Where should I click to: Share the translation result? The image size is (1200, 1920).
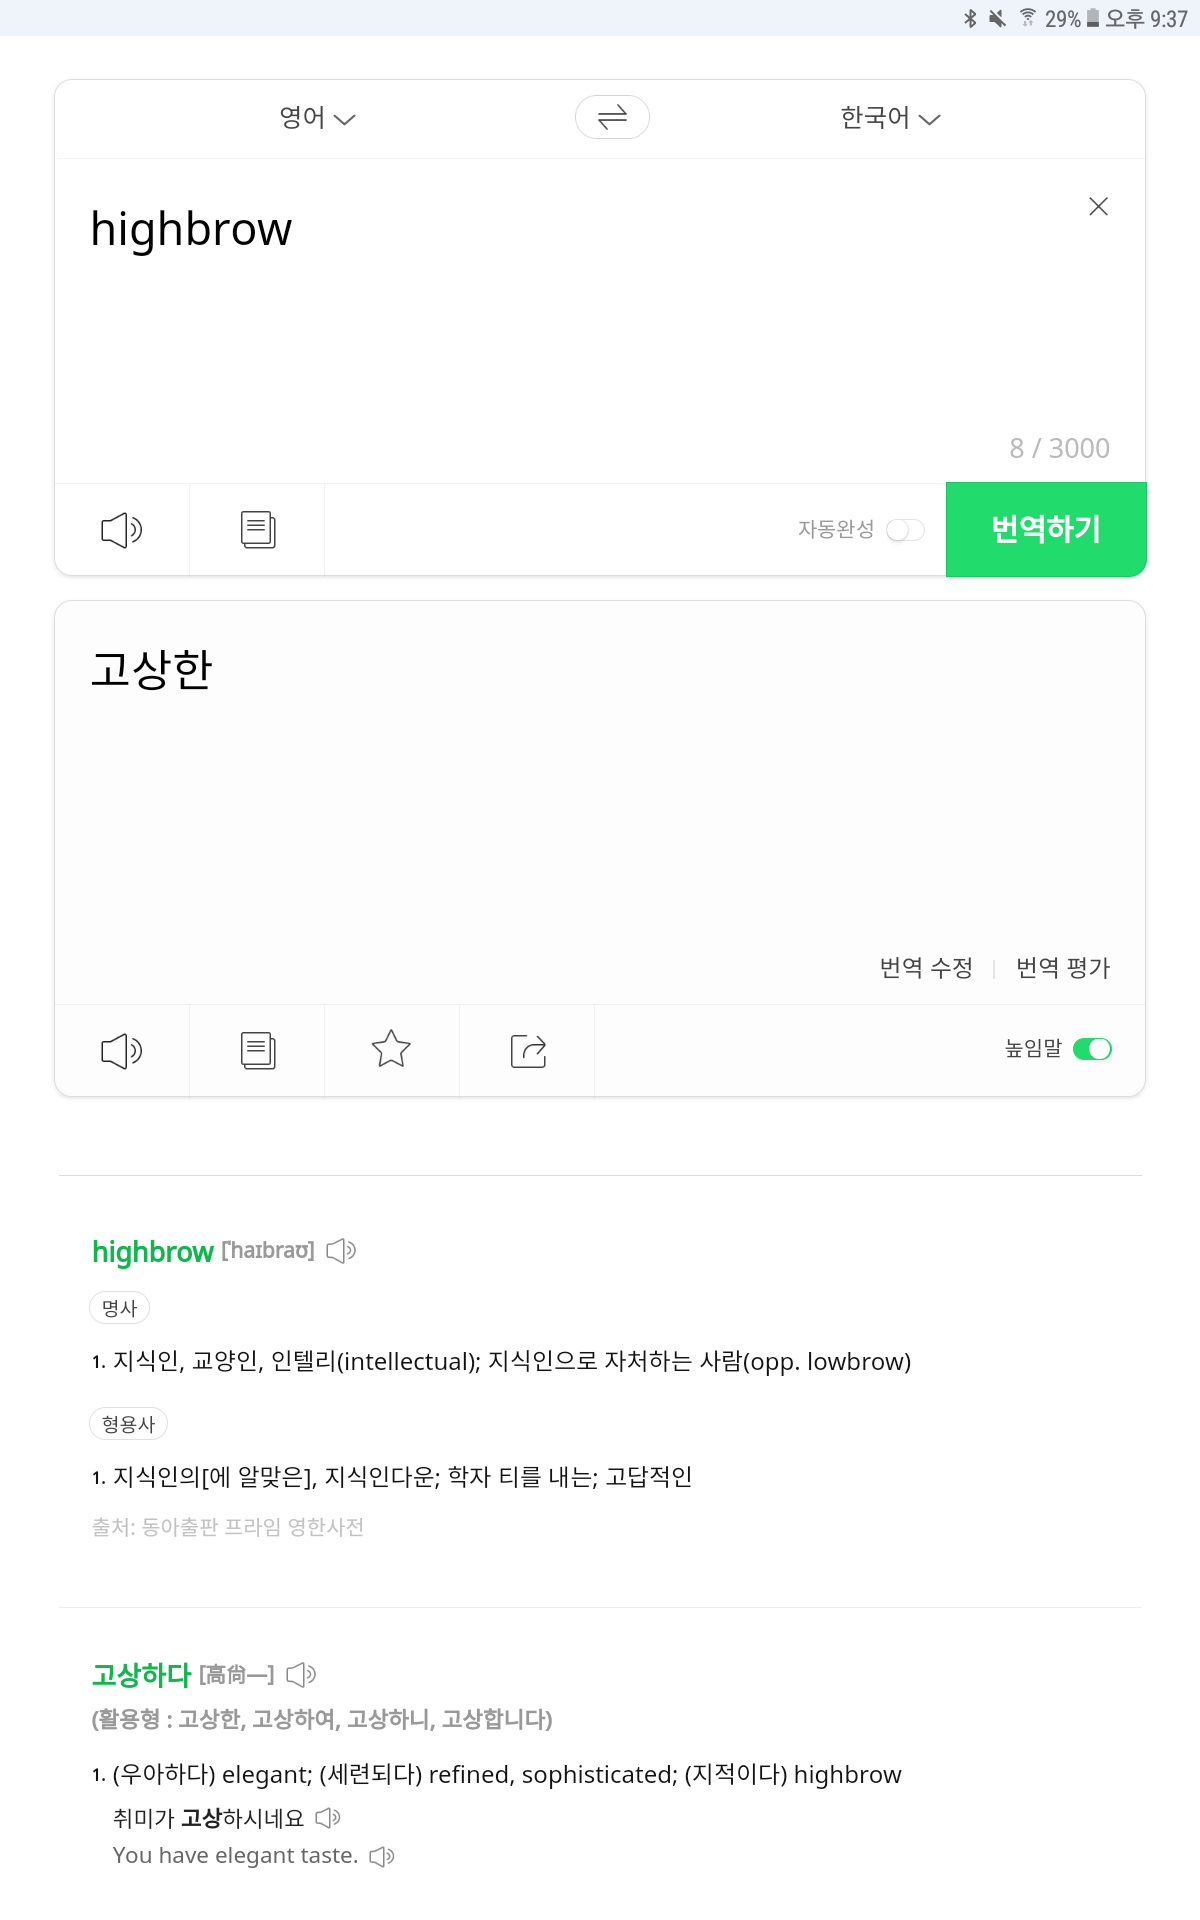528,1051
